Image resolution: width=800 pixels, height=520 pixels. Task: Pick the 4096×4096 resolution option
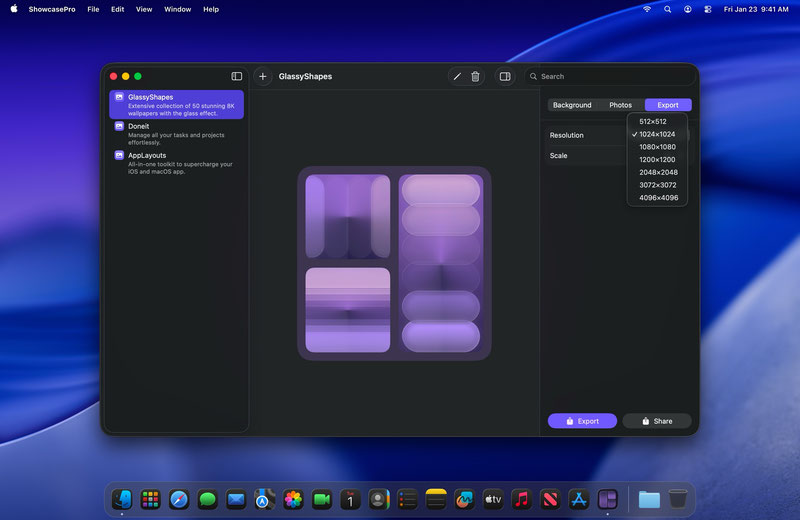click(x=658, y=198)
